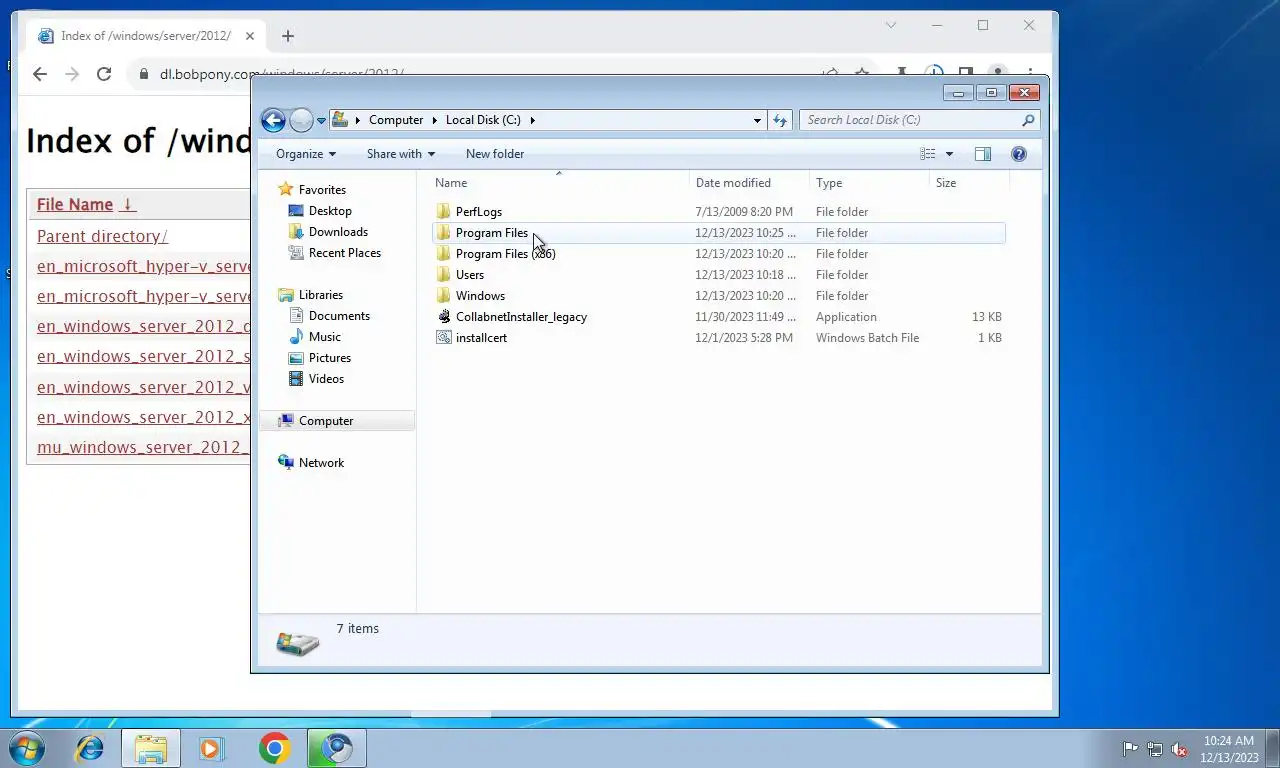Go back in the Explorer window
1280x768 pixels.
click(273, 120)
